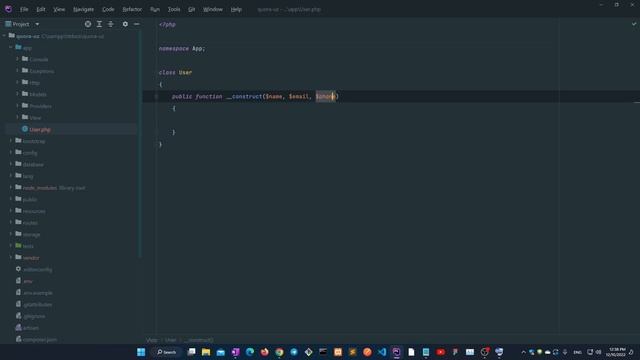This screenshot has height=360, width=640.
Task: Click the User breadcrumb below the editor
Action: 171,340
